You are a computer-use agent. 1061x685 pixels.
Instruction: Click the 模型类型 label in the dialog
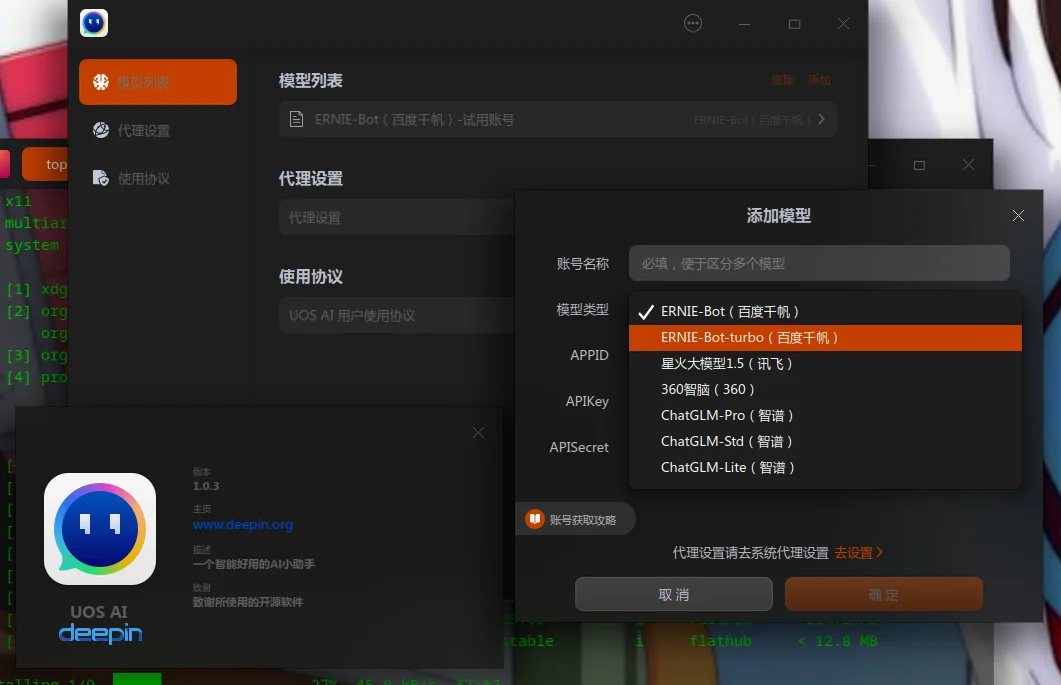(583, 309)
